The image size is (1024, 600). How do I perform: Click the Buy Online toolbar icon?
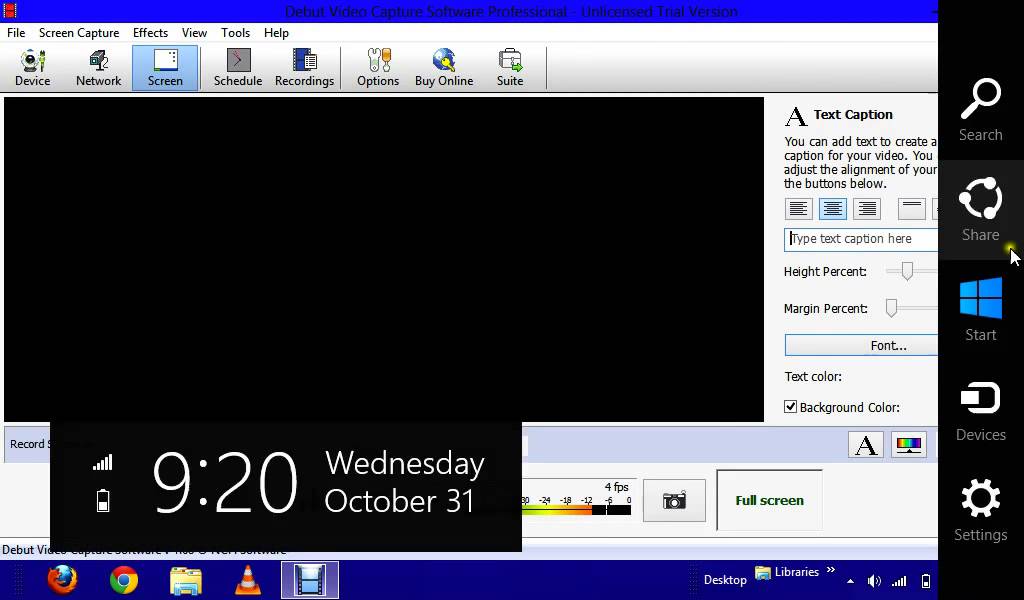(444, 68)
